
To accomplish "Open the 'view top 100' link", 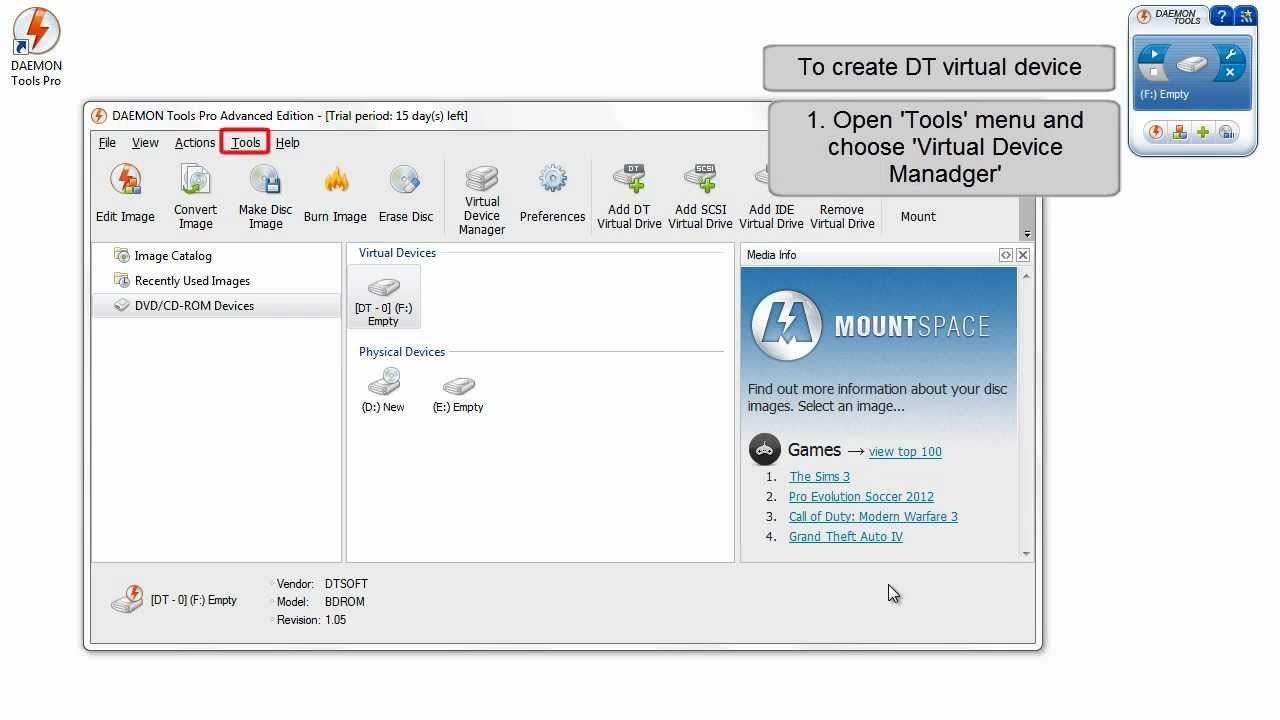I will (x=905, y=452).
